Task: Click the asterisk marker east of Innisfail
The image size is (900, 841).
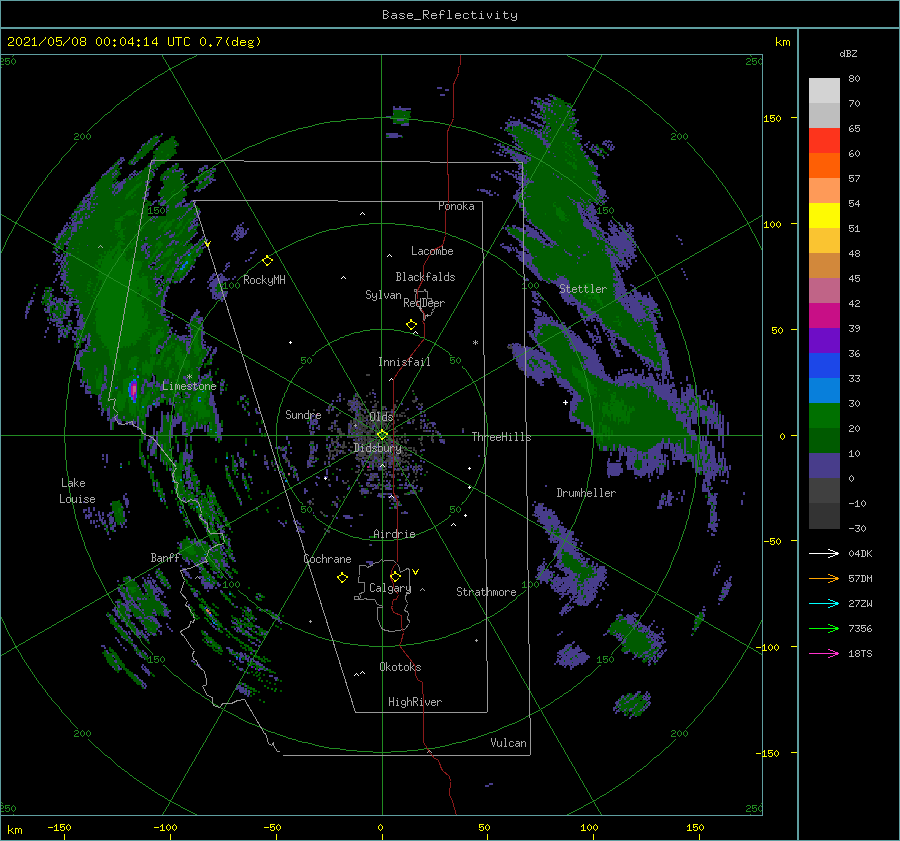Action: (x=475, y=343)
